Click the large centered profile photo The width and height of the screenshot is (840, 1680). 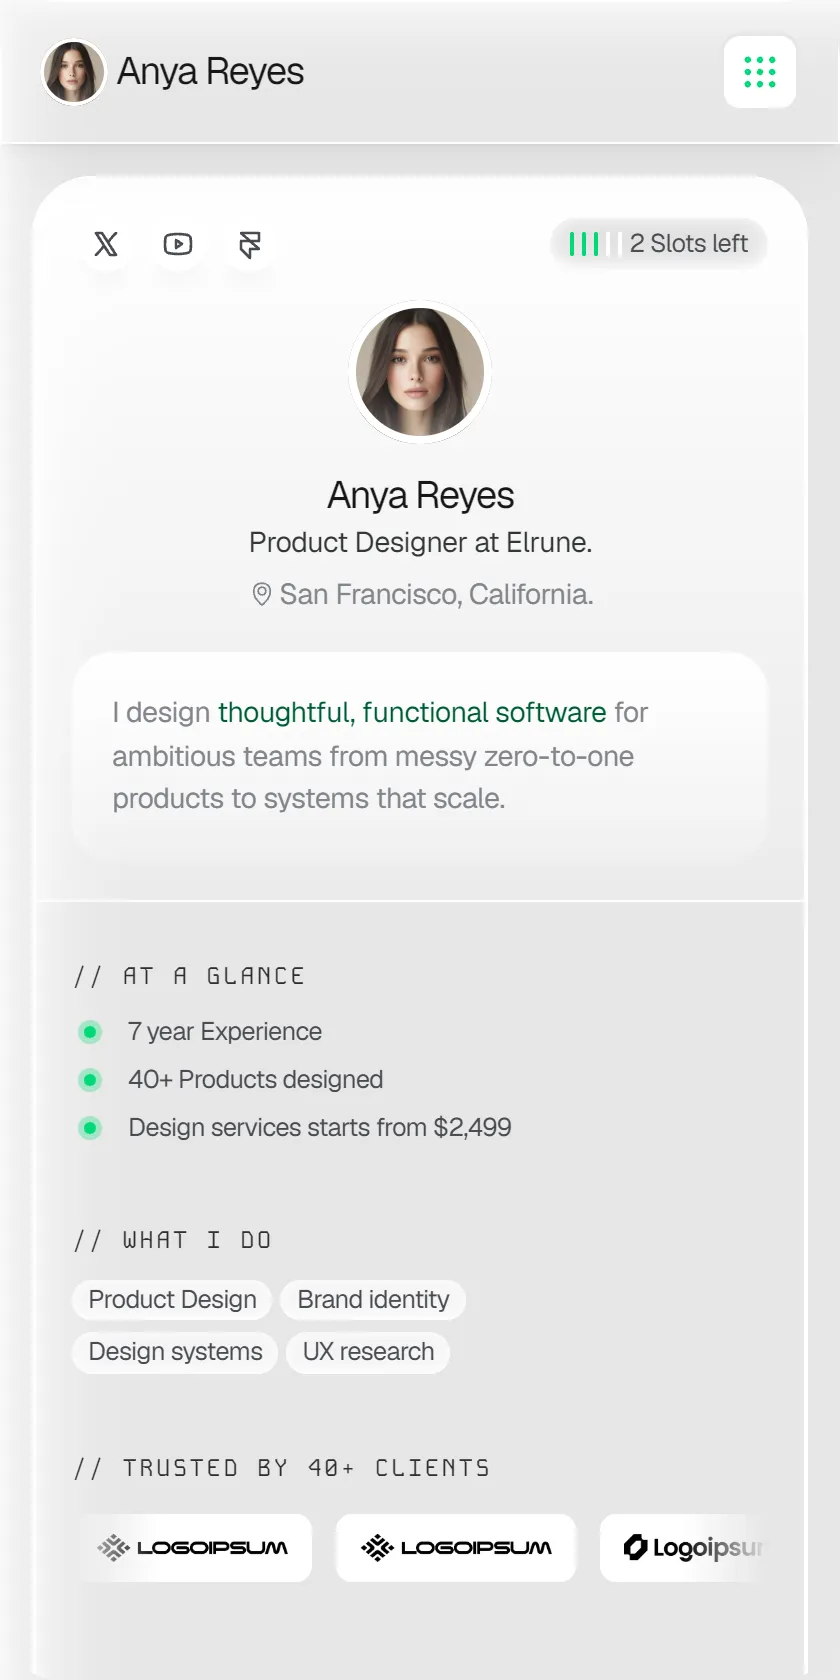[x=420, y=372]
